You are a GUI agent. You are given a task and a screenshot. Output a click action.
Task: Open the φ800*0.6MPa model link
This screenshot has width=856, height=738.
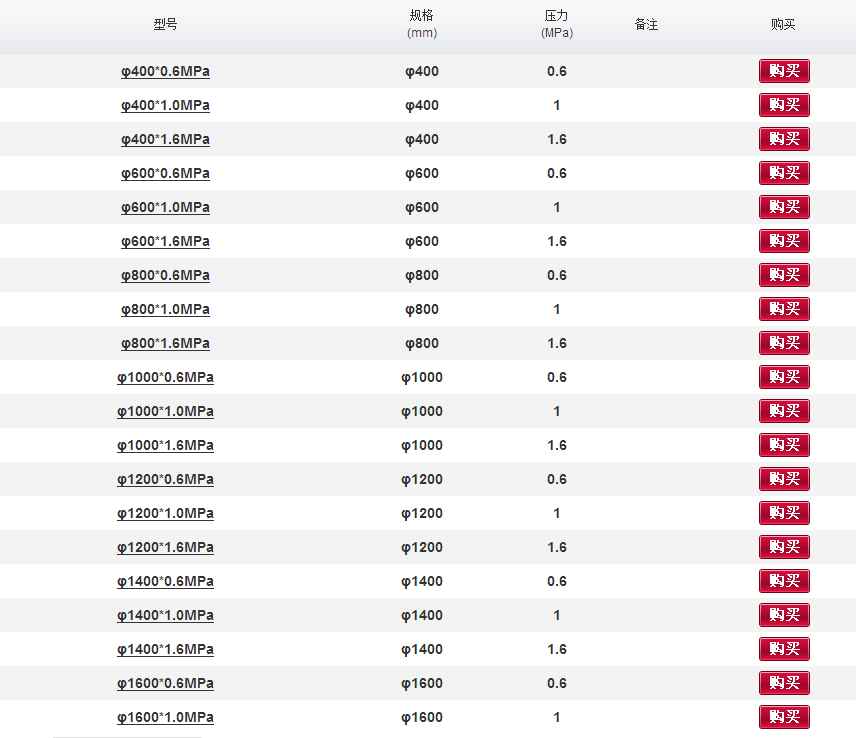click(165, 275)
